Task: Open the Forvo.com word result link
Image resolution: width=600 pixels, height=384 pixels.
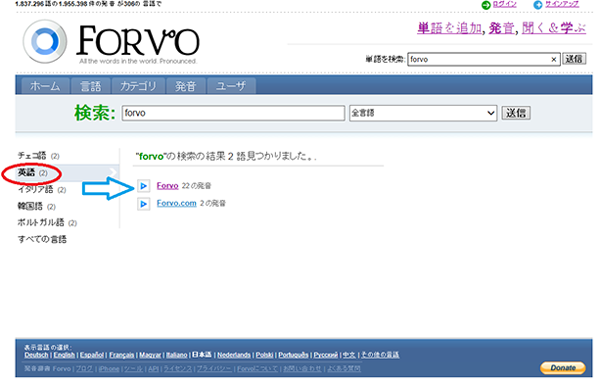Action: [176, 203]
